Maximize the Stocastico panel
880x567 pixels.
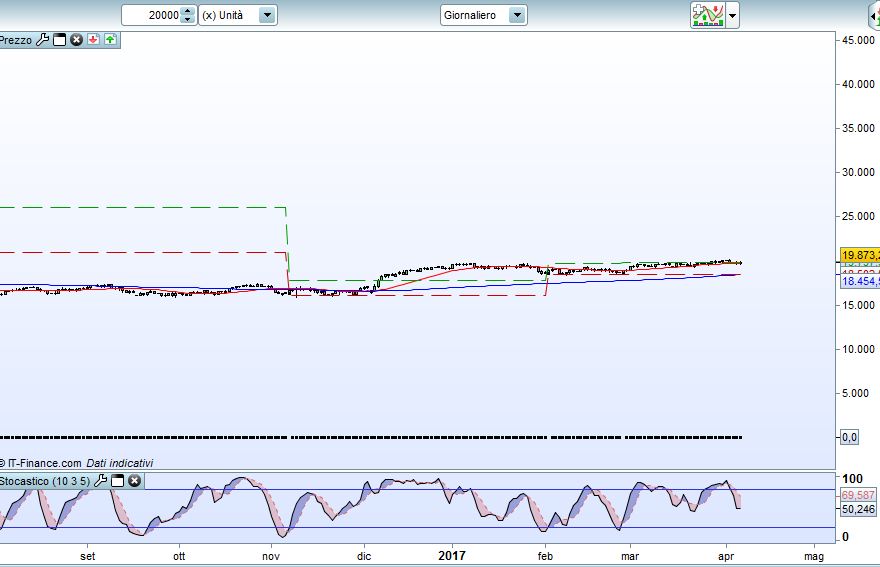(x=117, y=481)
